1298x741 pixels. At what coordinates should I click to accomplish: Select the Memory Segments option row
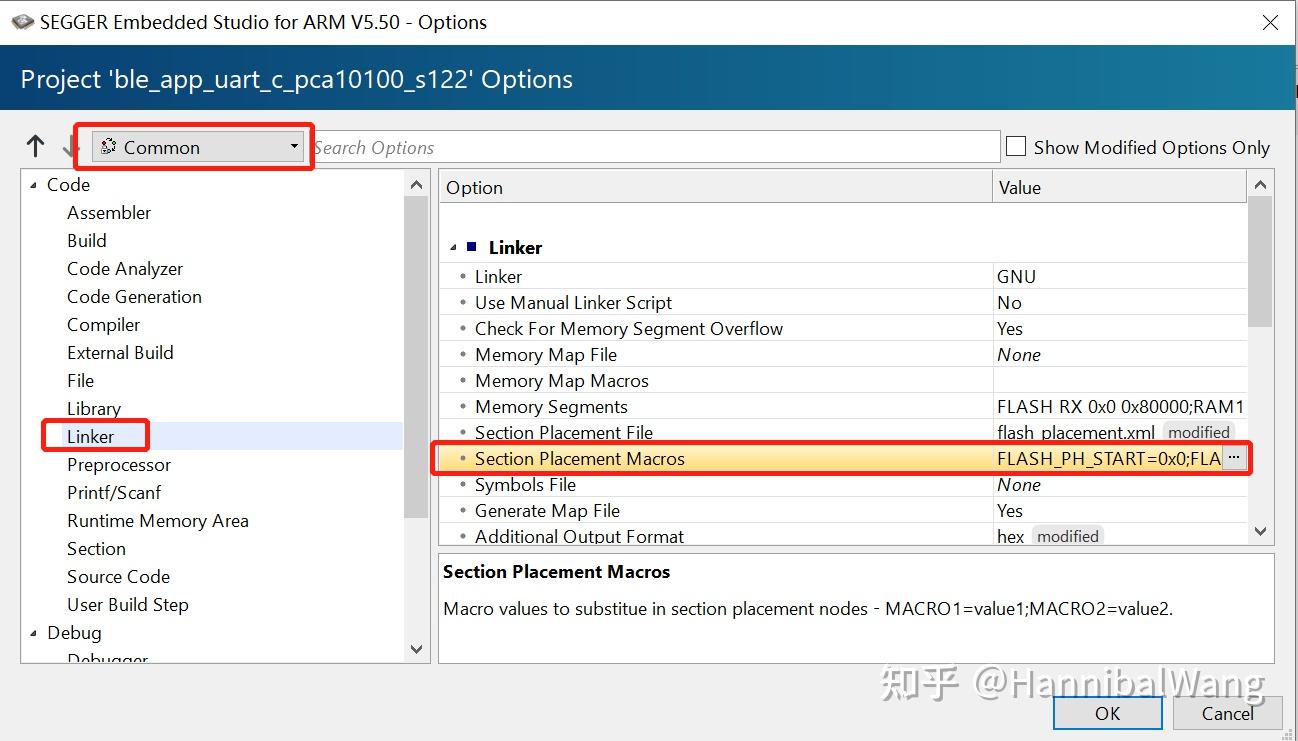551,406
